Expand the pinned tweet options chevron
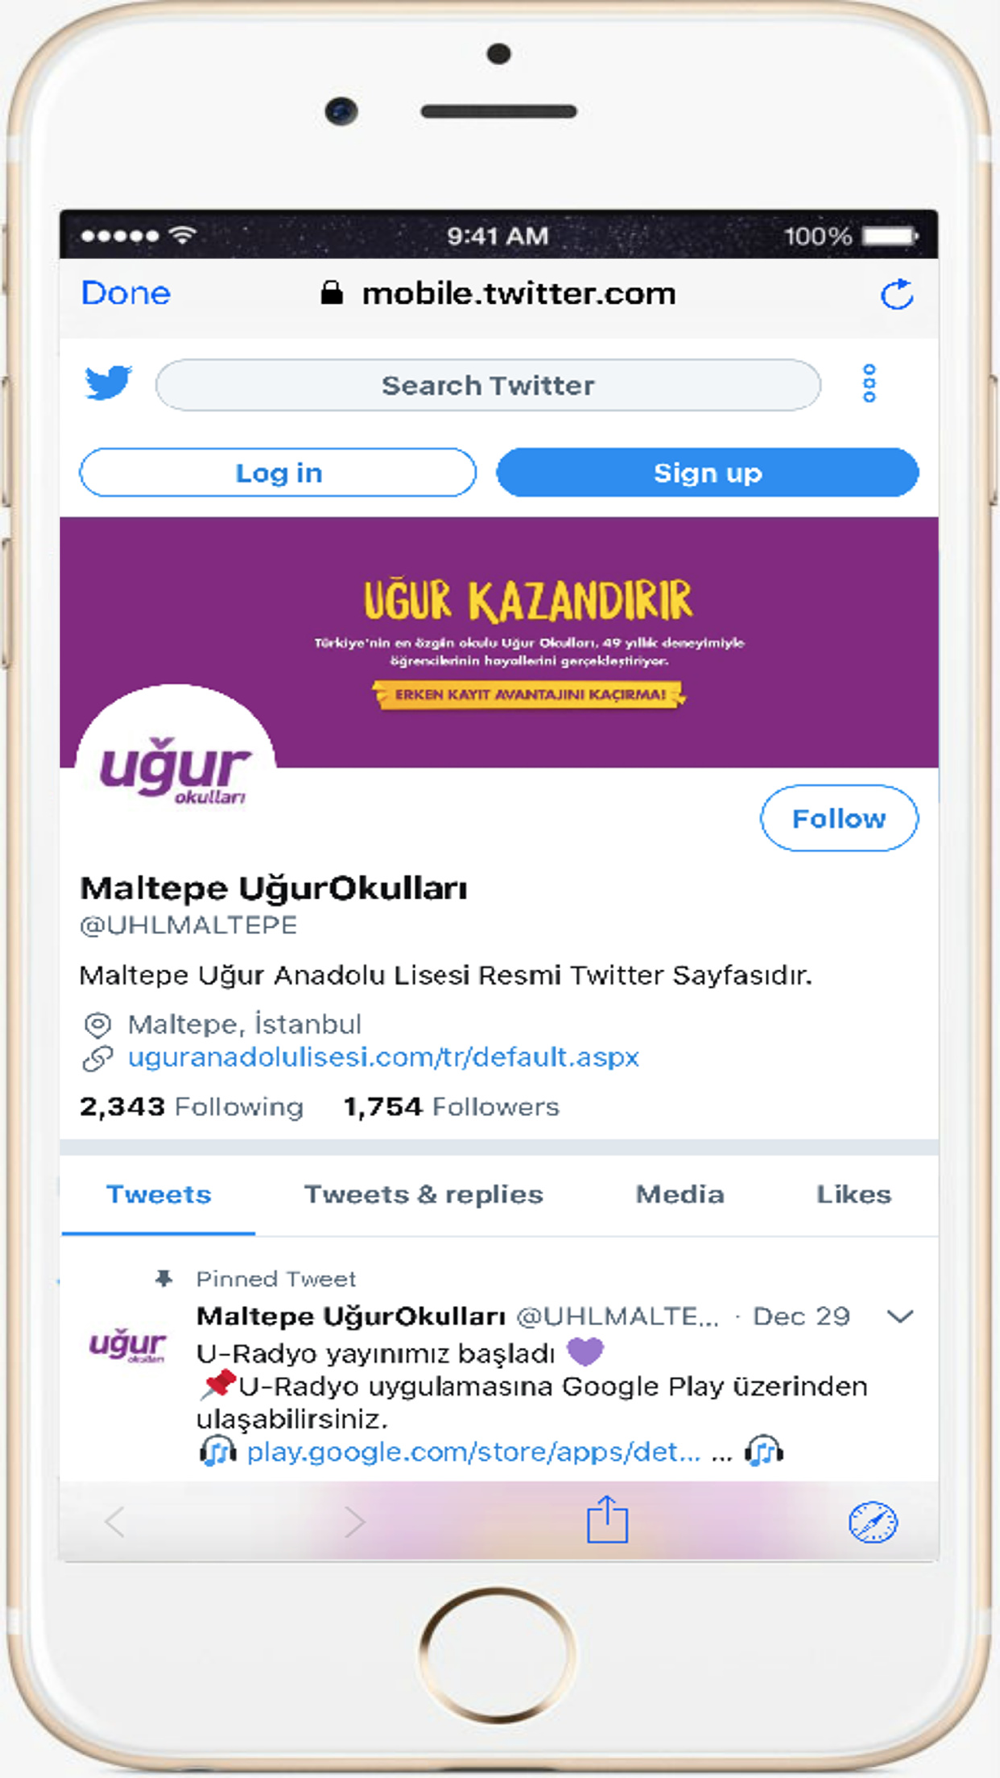The image size is (1000, 1778). (900, 1316)
